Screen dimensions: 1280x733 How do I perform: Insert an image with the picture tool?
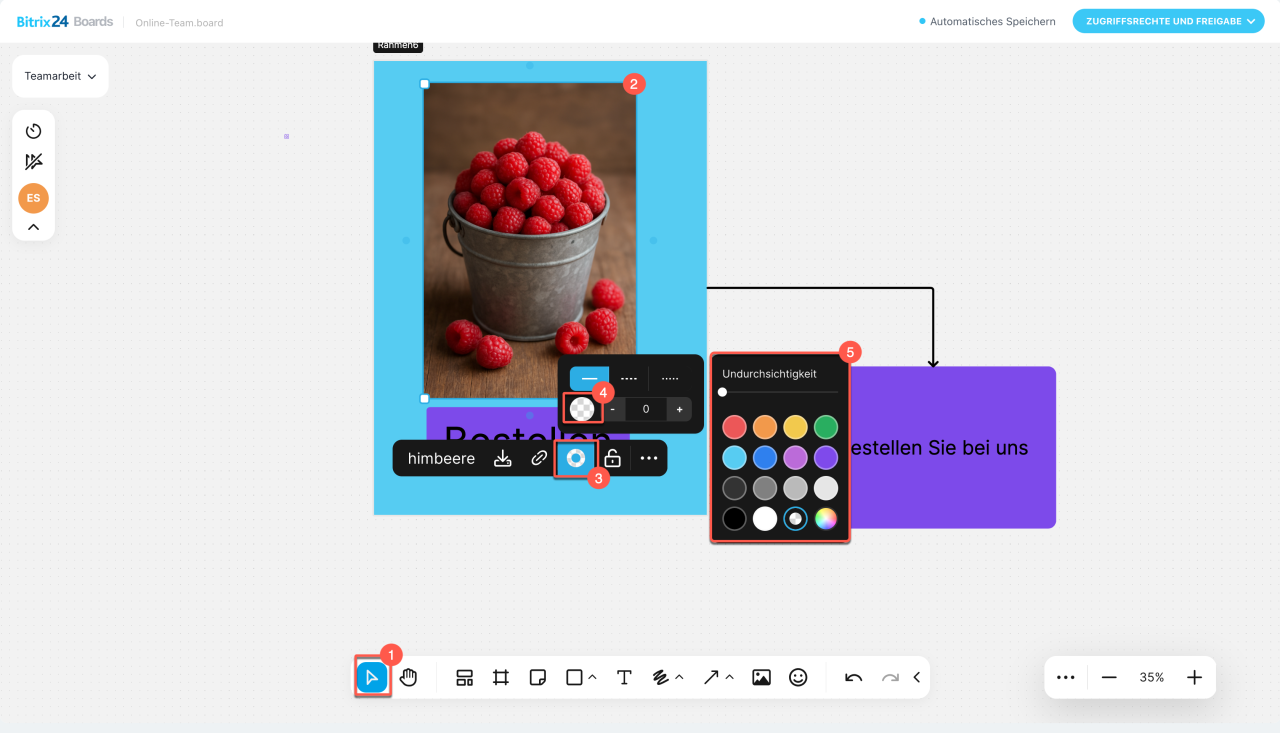click(761, 677)
